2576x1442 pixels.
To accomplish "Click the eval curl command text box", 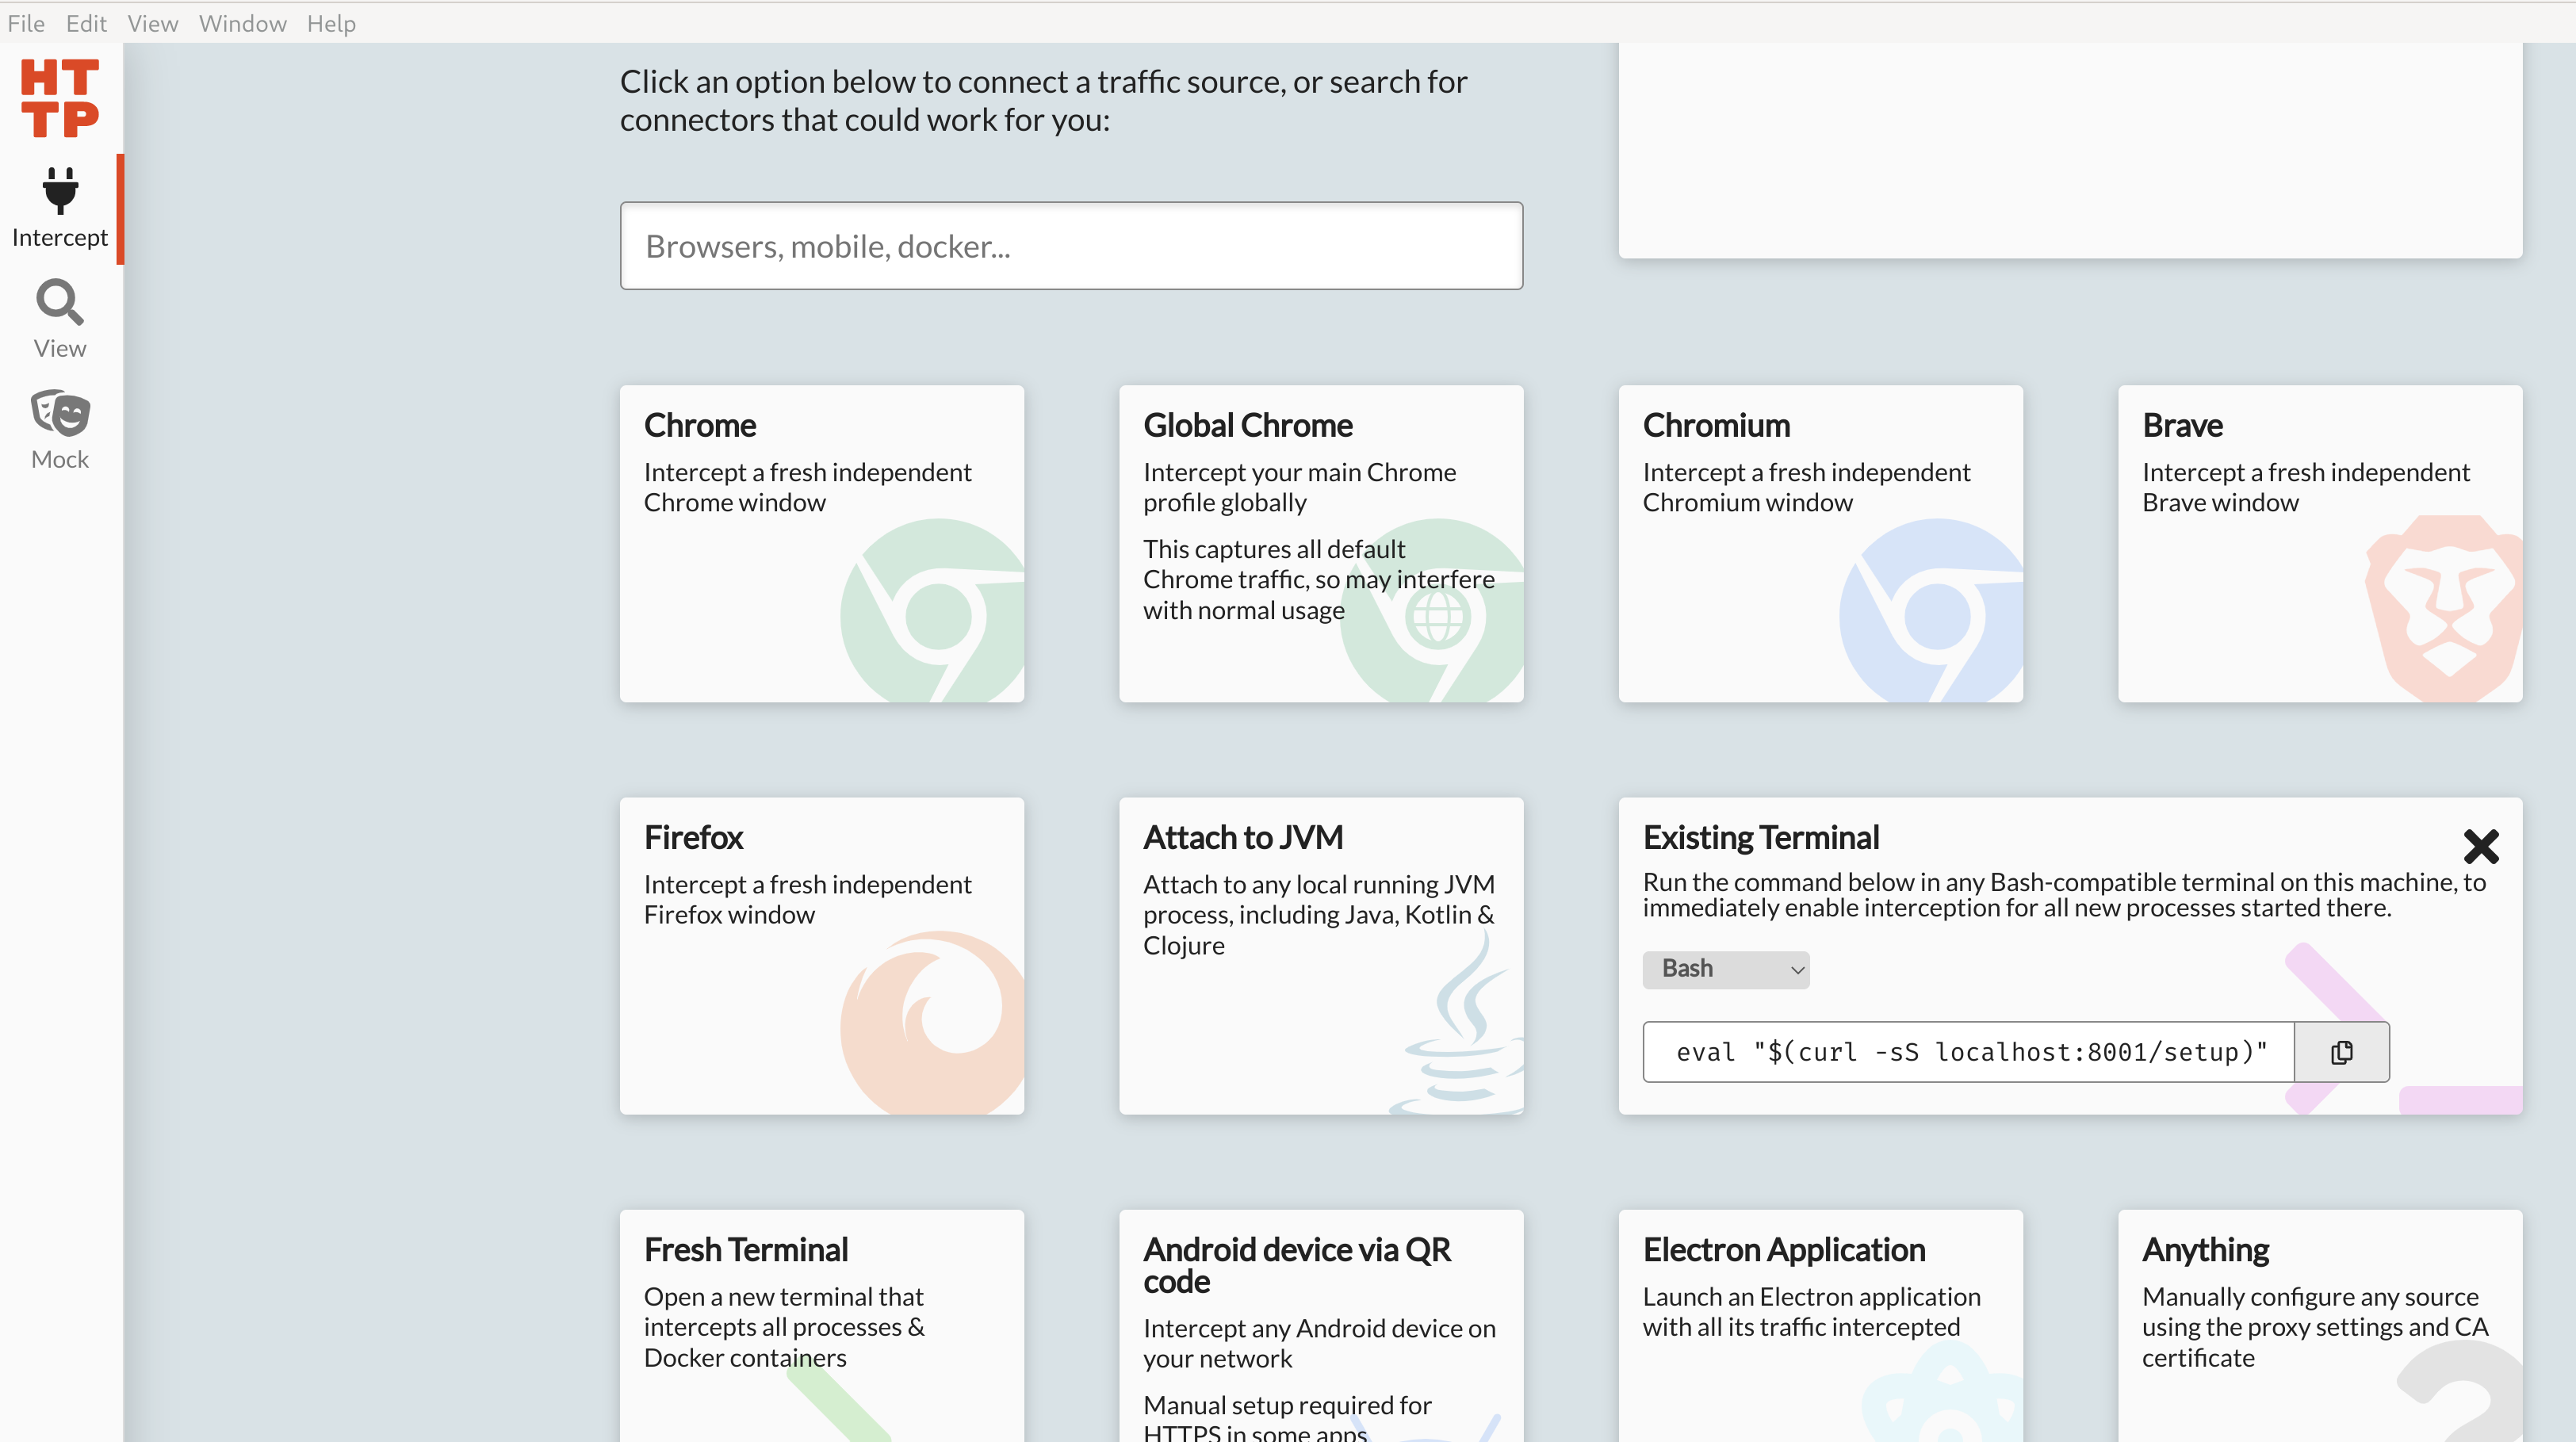I will coord(1967,1052).
